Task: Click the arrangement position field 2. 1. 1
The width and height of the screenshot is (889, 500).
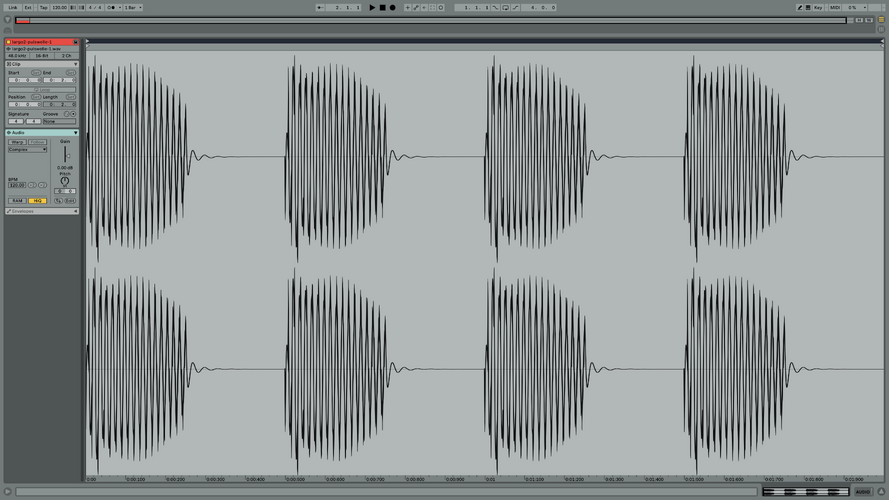Action: (x=346, y=7)
